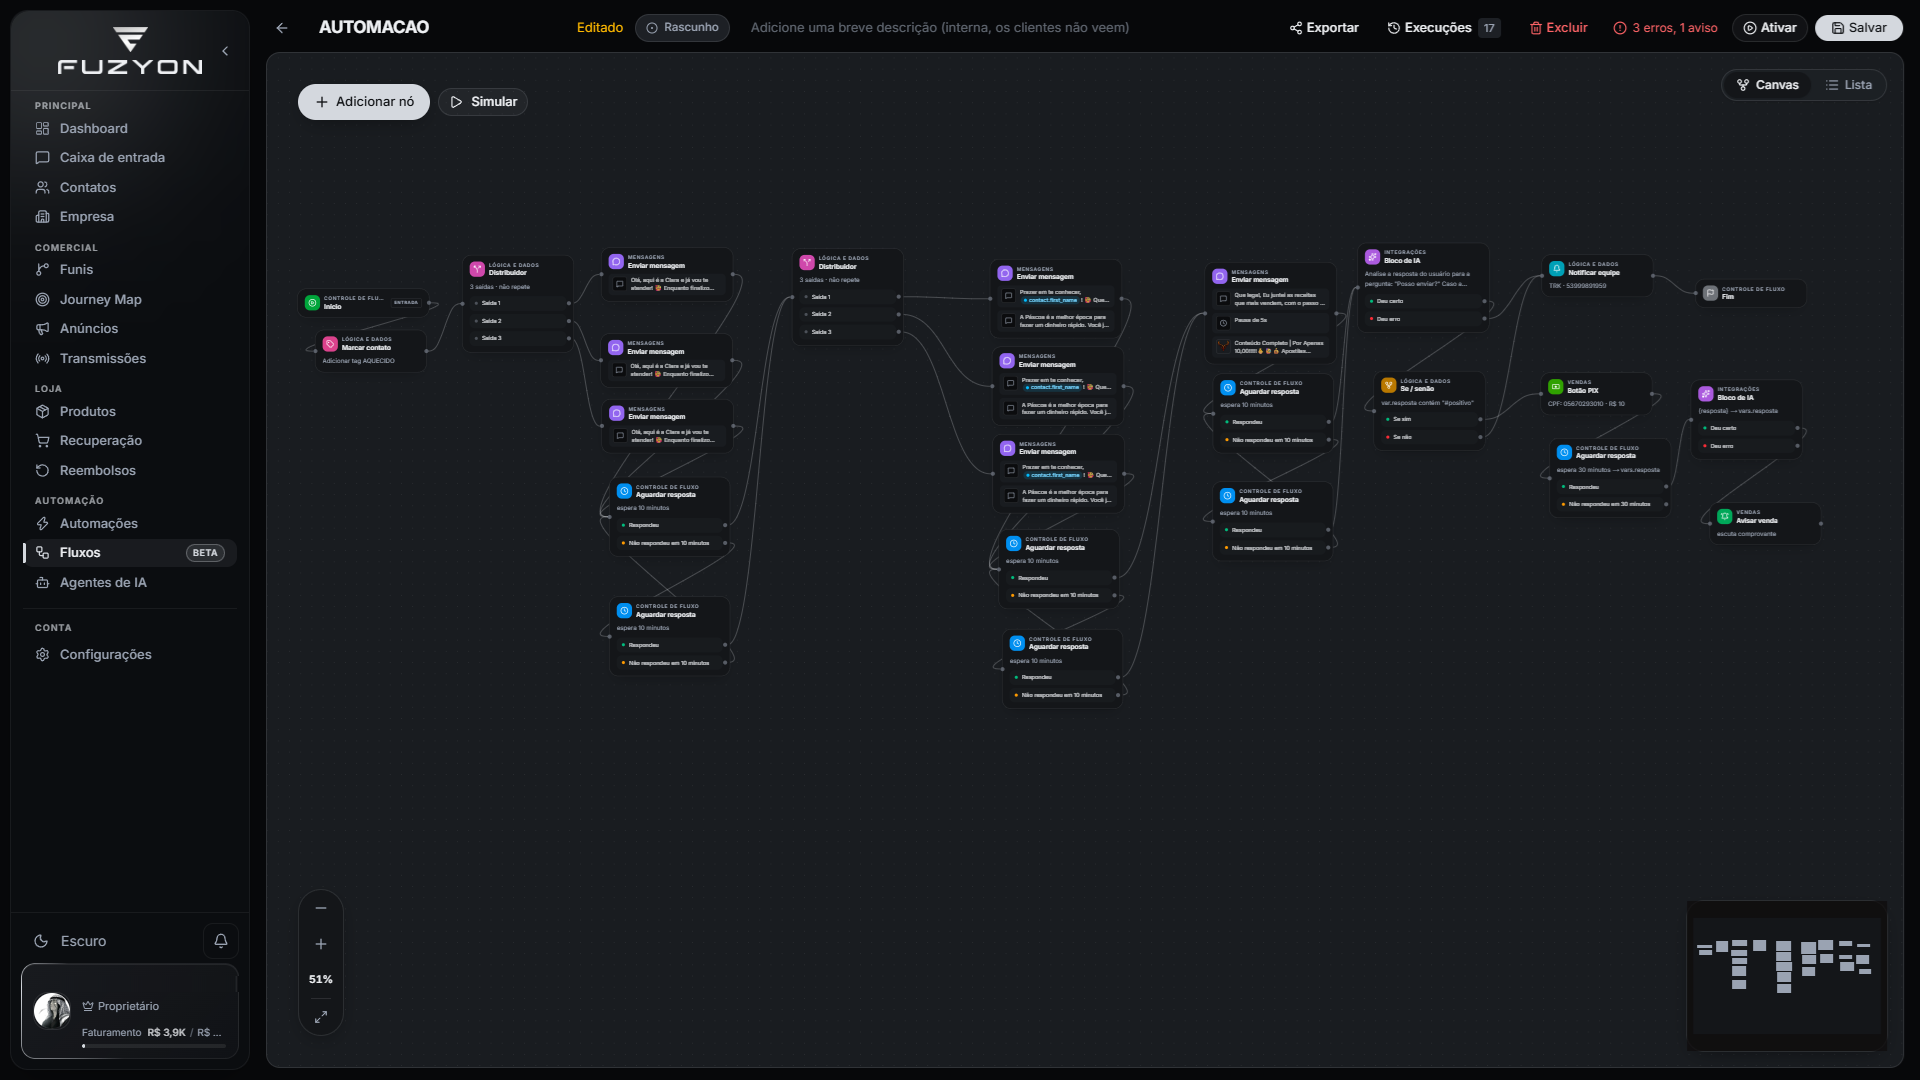Viewport: 1920px width, 1080px height.
Task: Zoom out with the minus icon
Action: click(321, 908)
